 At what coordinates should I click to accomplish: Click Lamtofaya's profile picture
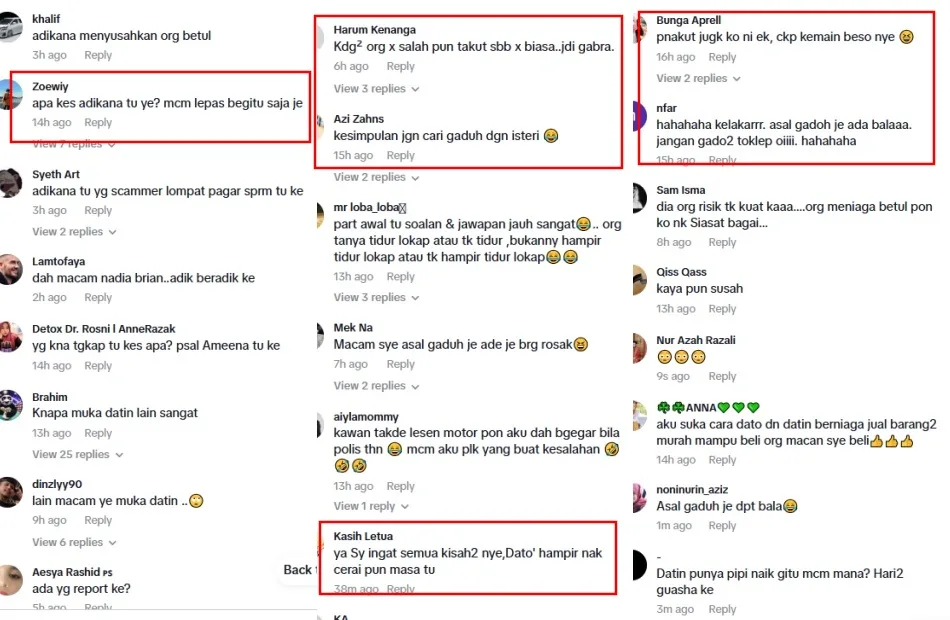(x=10, y=270)
